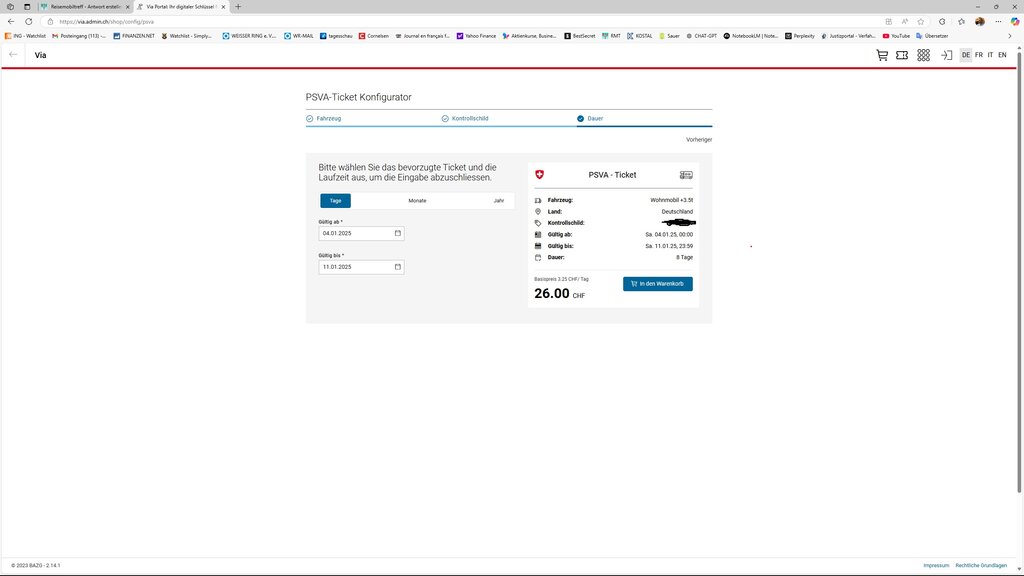
Task: Select the Via Portal browser tab
Action: (181, 7)
